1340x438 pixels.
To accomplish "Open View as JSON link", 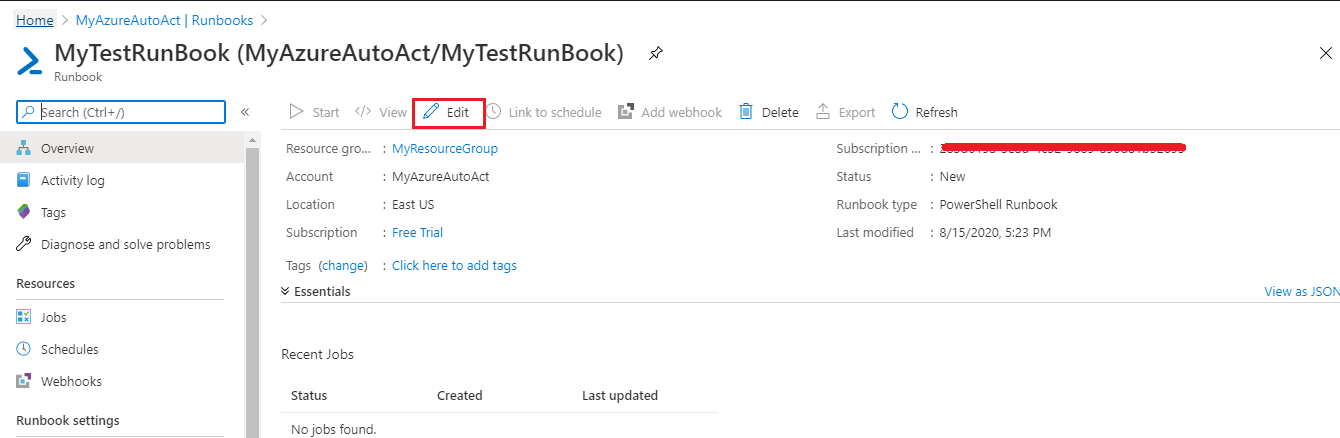I will 1301,292.
